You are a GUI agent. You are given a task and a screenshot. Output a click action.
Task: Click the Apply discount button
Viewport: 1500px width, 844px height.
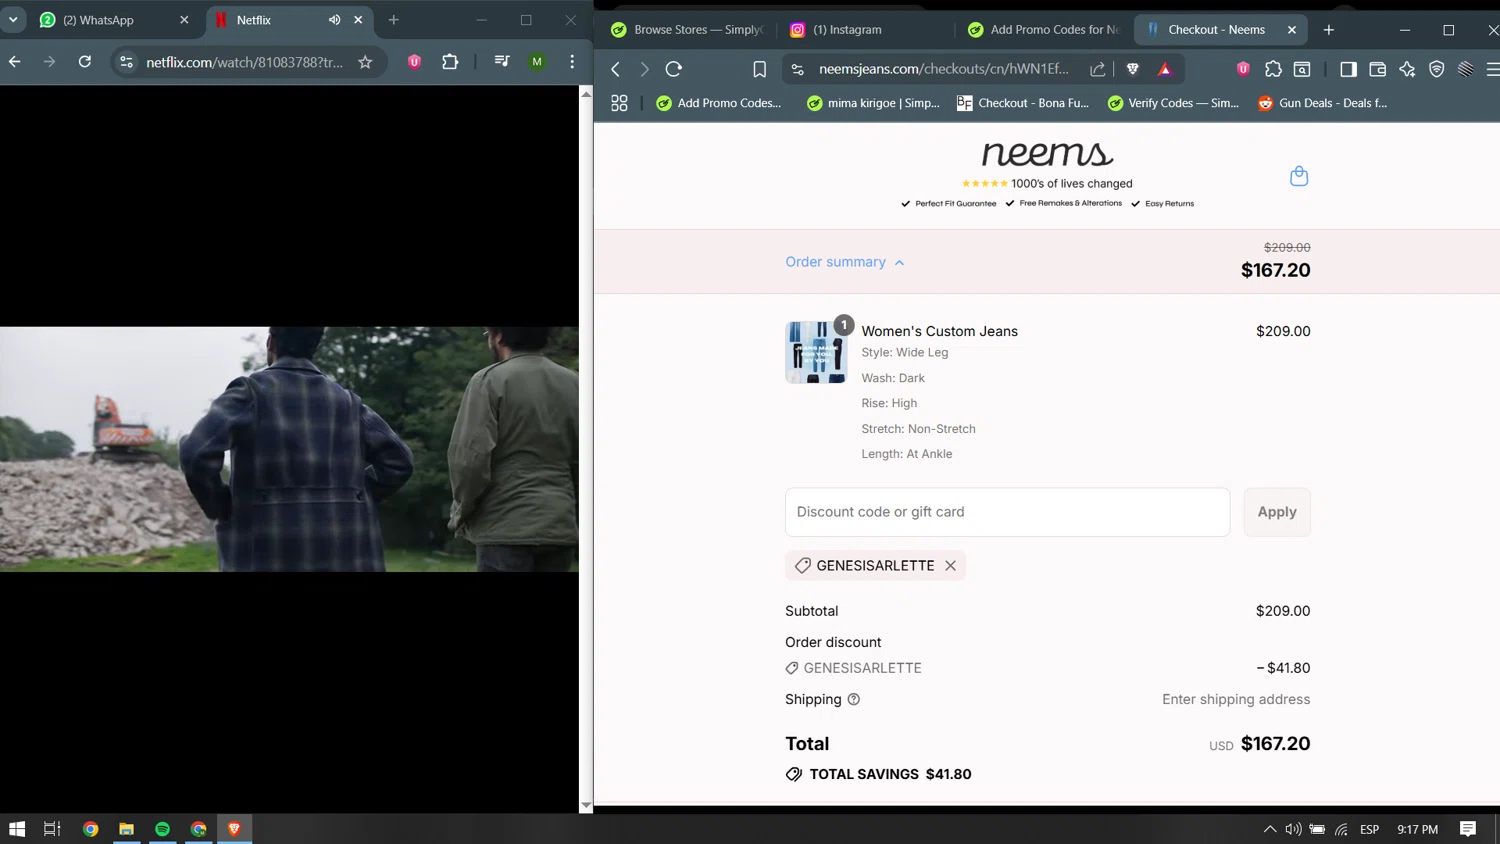pyautogui.click(x=1277, y=512)
